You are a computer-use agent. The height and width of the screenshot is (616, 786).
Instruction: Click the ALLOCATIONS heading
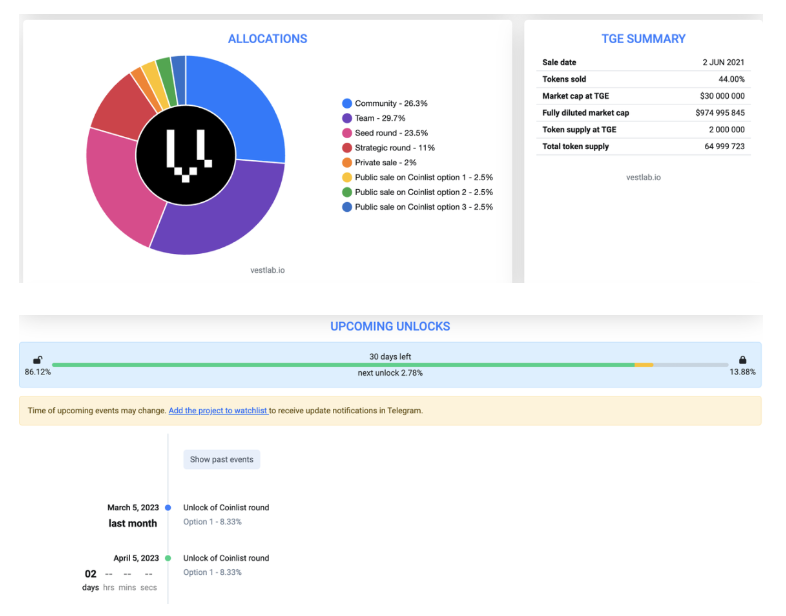[x=268, y=39]
